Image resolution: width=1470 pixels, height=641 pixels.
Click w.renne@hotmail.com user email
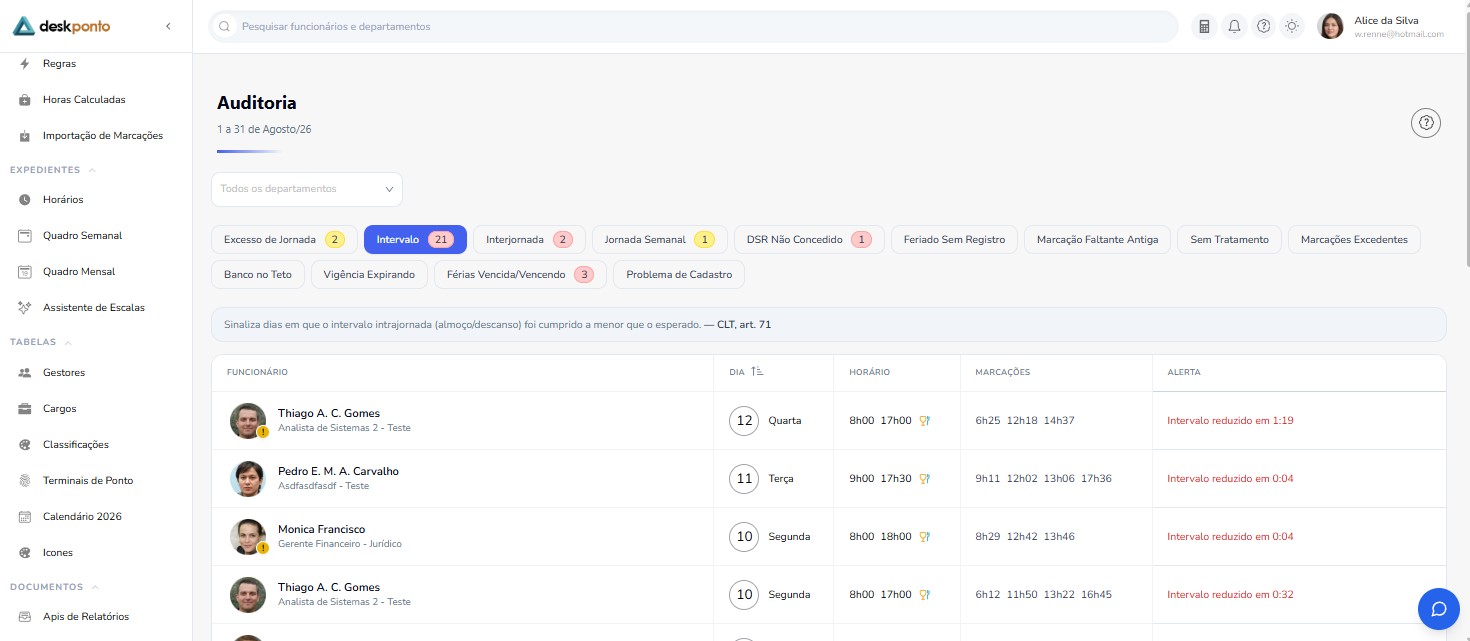1399,34
